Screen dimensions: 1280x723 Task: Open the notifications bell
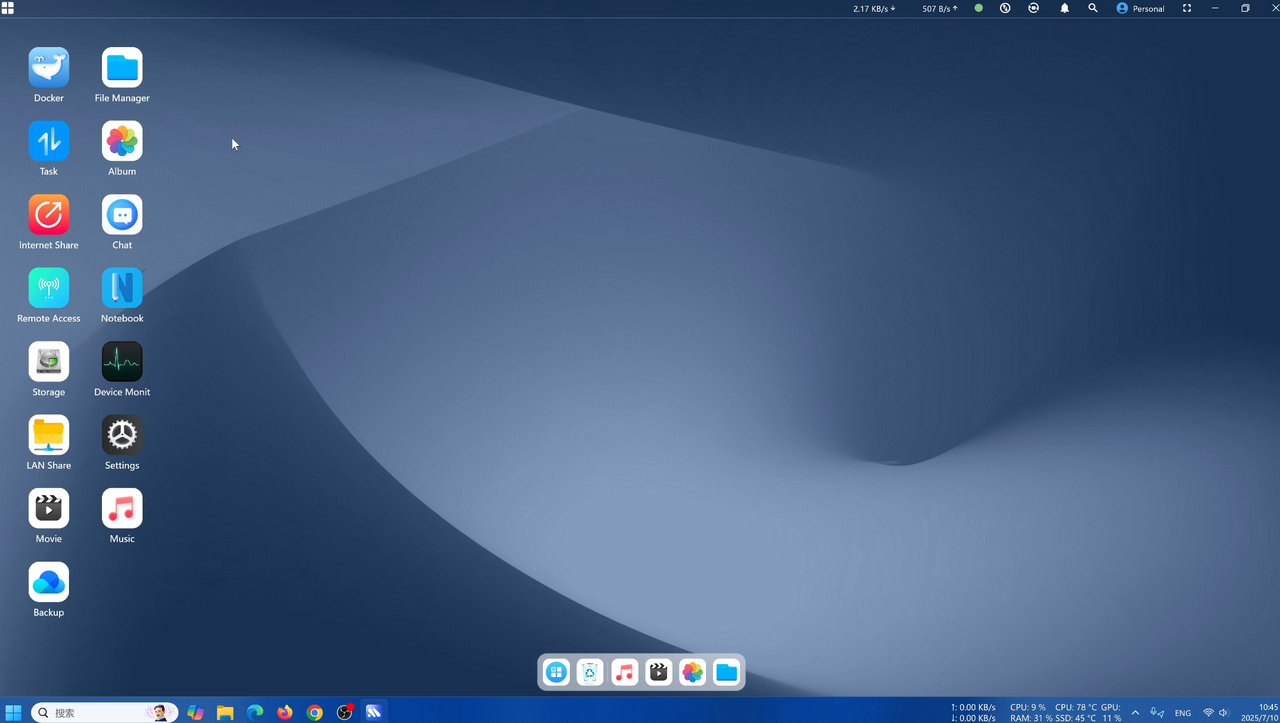point(1064,8)
